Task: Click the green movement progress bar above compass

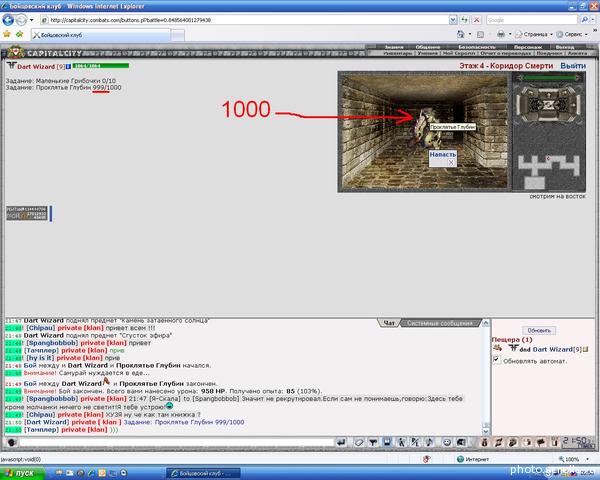Action: [x=549, y=78]
